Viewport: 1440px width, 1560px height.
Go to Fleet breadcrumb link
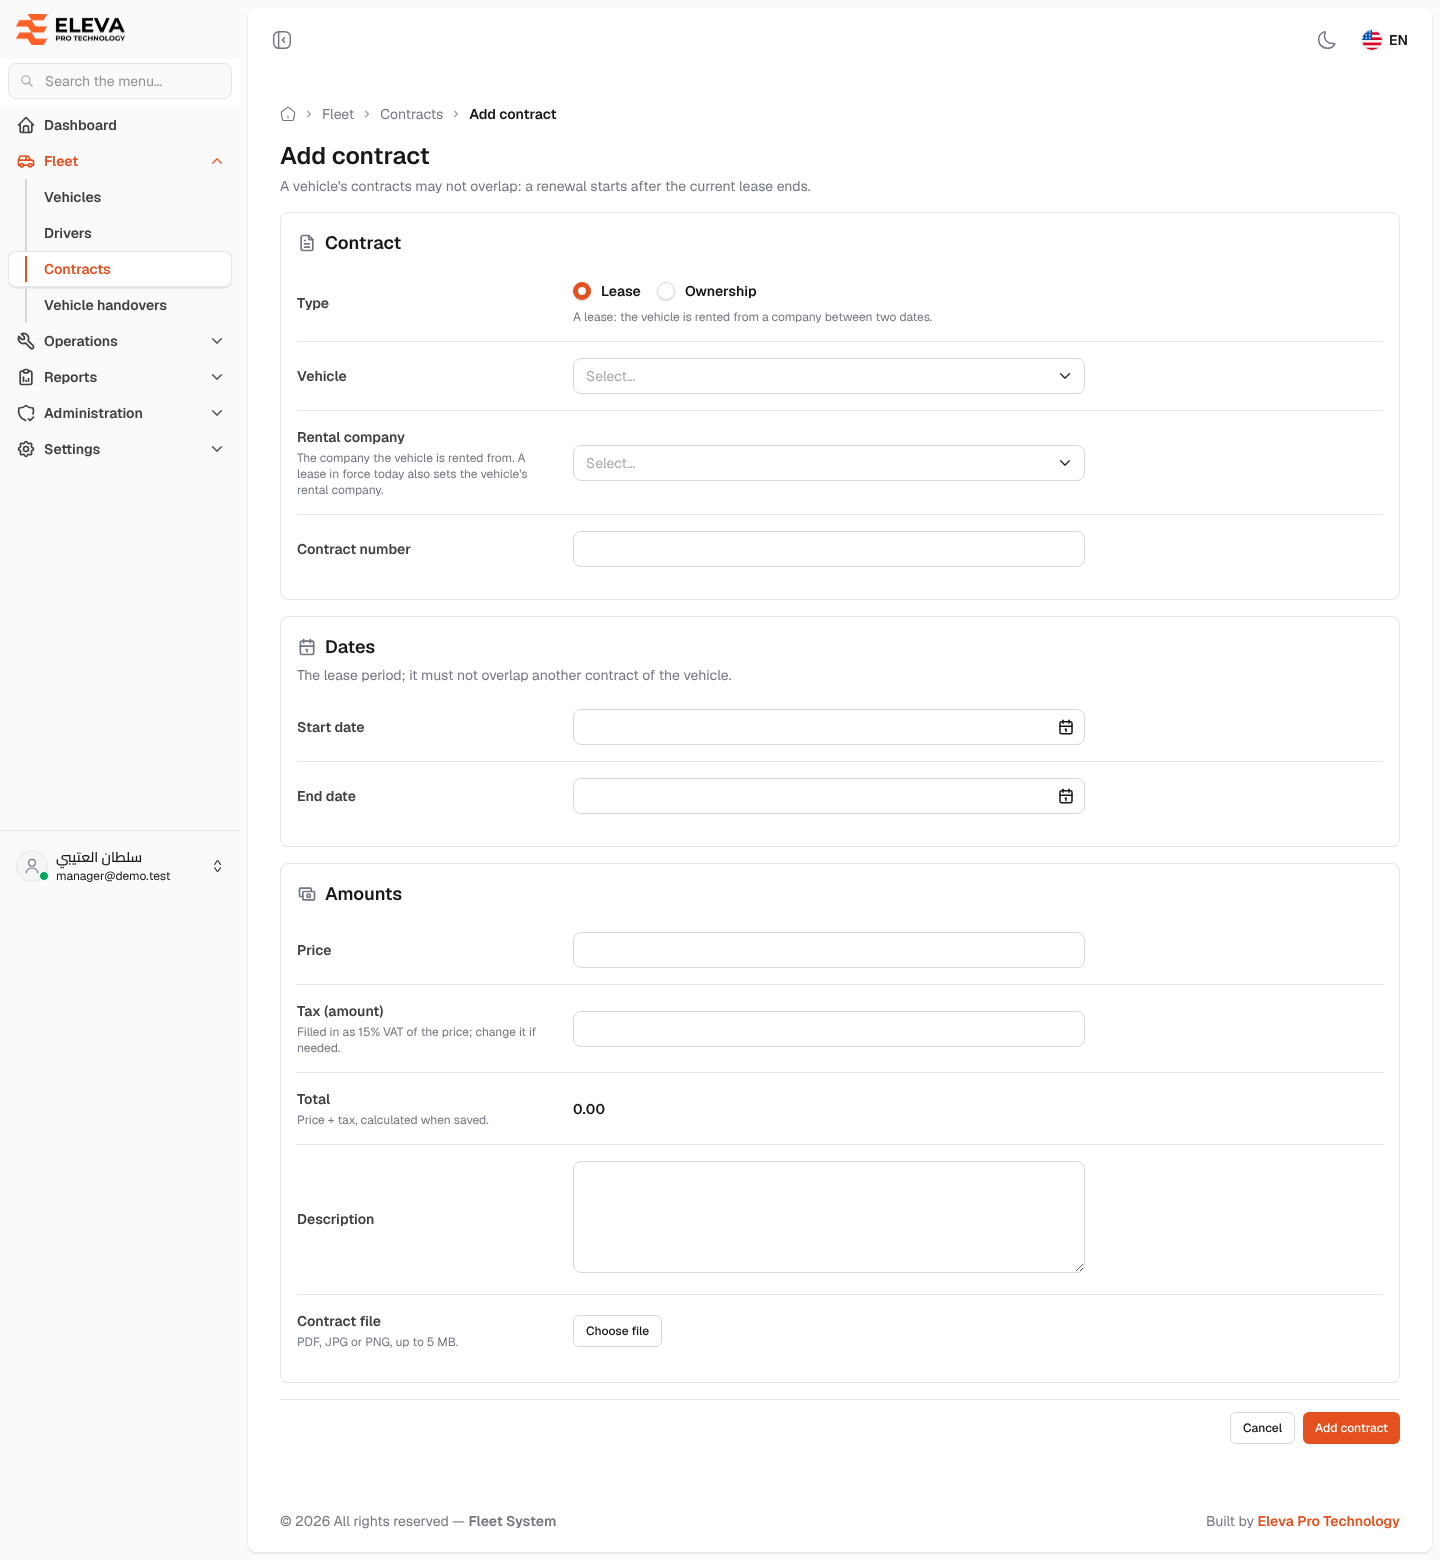pos(338,114)
